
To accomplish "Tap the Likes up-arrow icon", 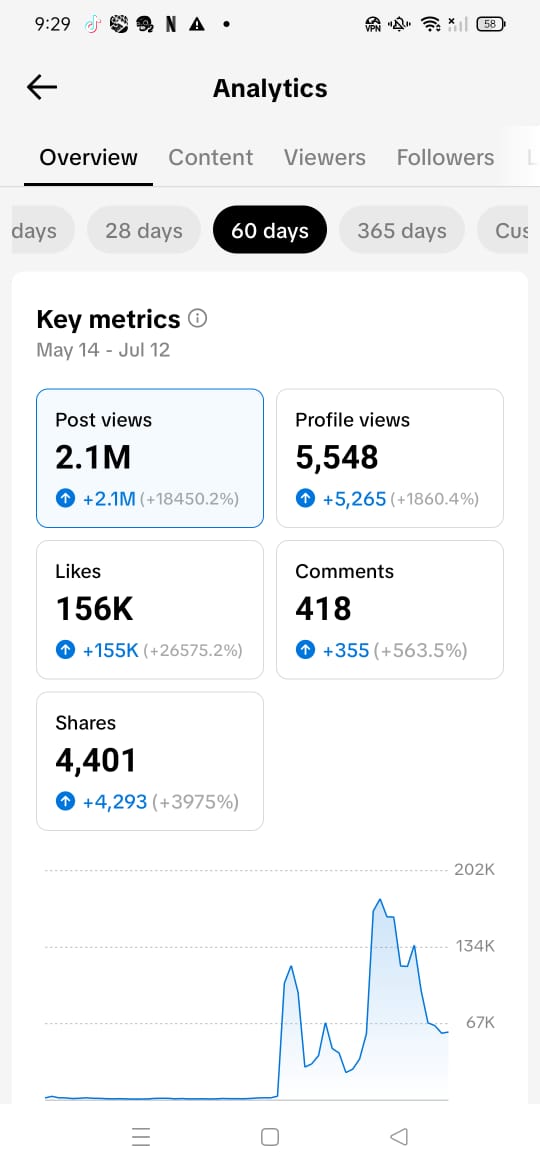I will (66, 650).
